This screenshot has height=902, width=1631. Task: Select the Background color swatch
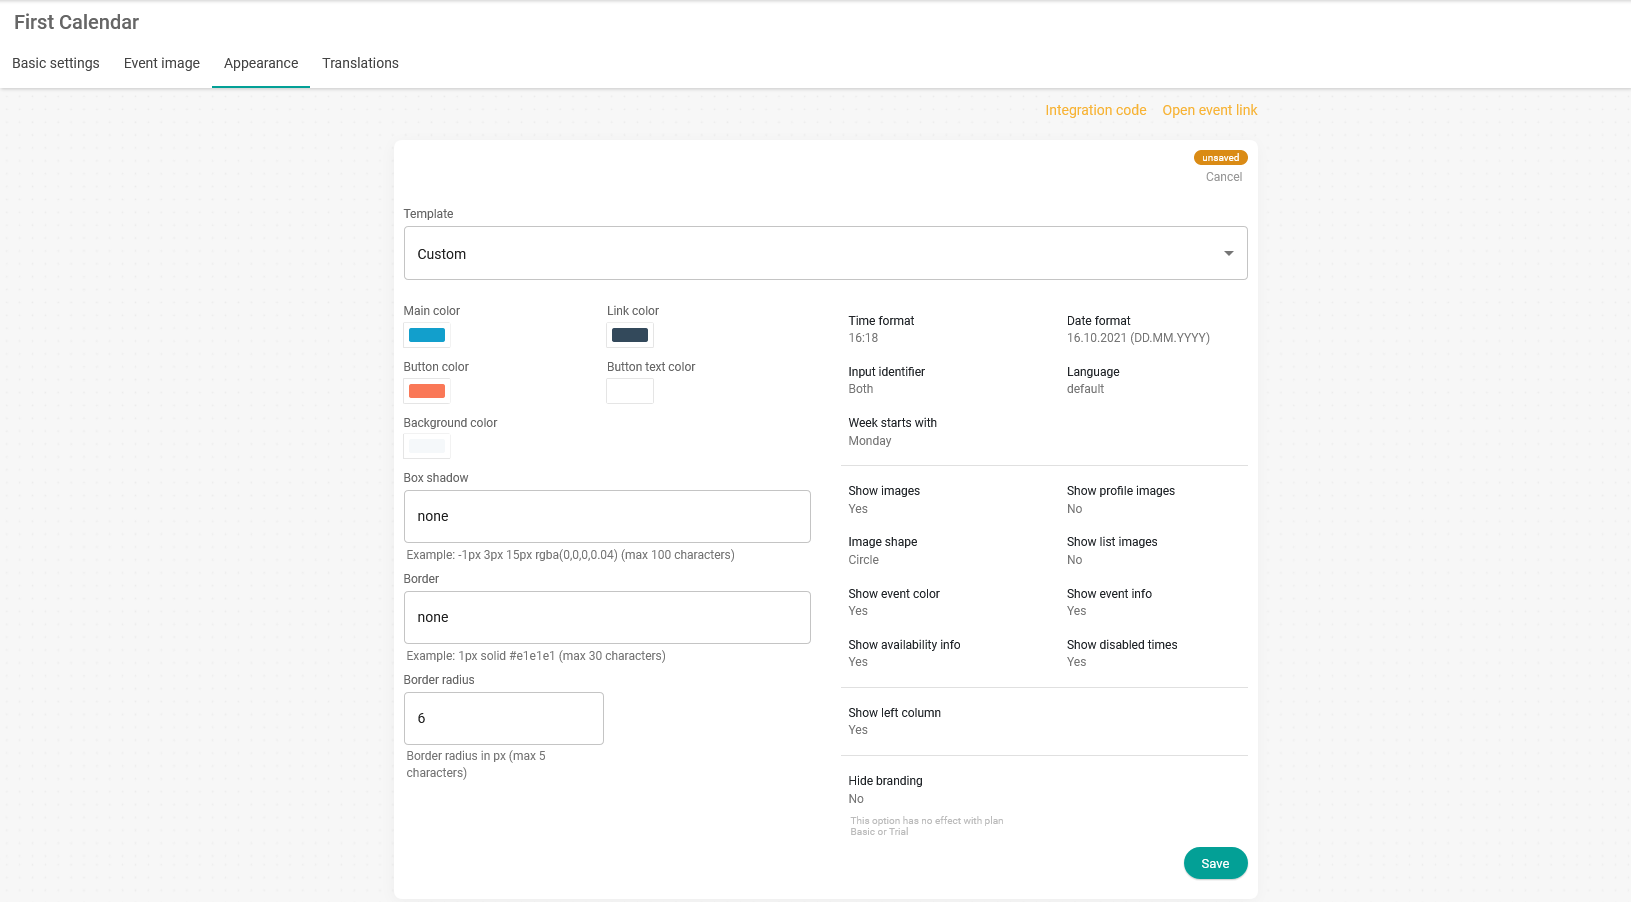tap(427, 446)
